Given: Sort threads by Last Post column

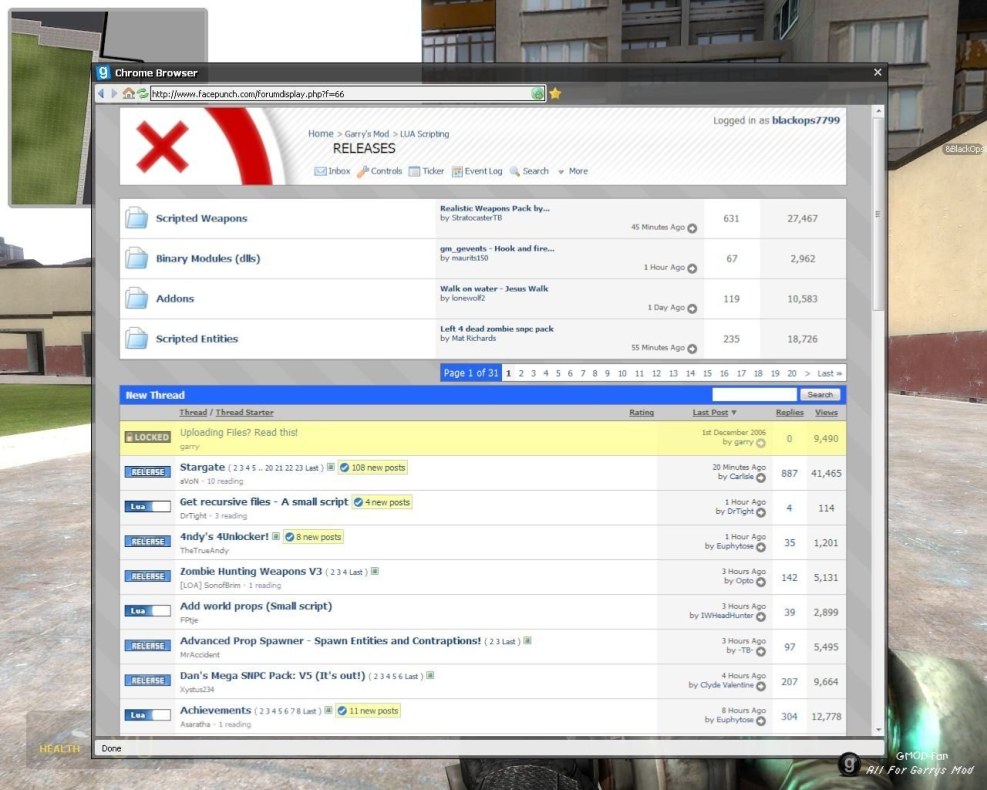Looking at the screenshot, I should [x=711, y=412].
